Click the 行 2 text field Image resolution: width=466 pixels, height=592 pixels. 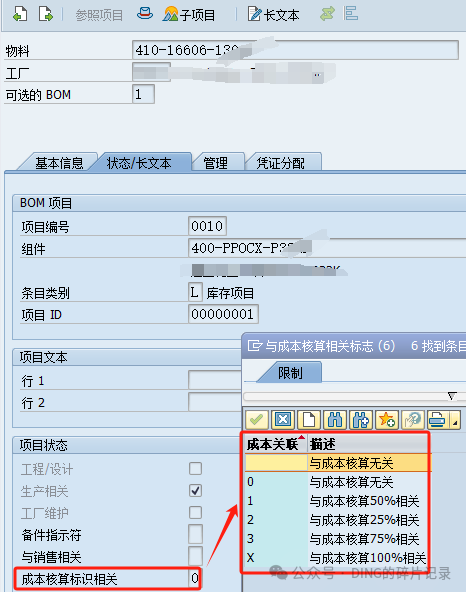pyautogui.click(x=215, y=402)
